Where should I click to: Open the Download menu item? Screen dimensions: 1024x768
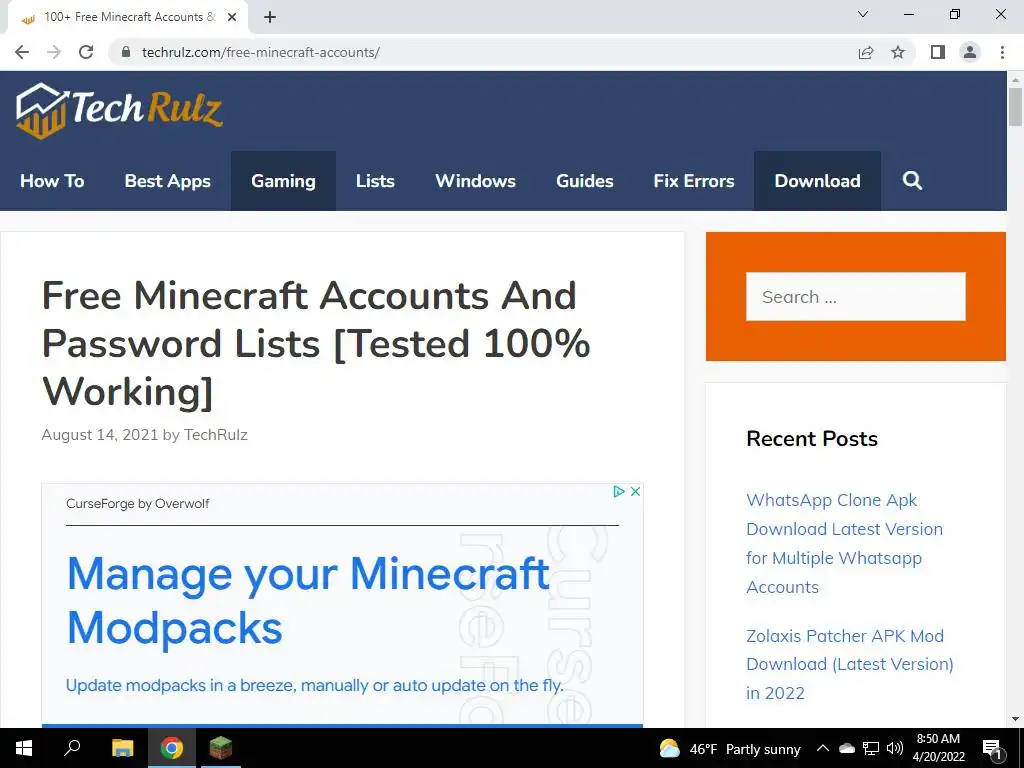point(818,181)
